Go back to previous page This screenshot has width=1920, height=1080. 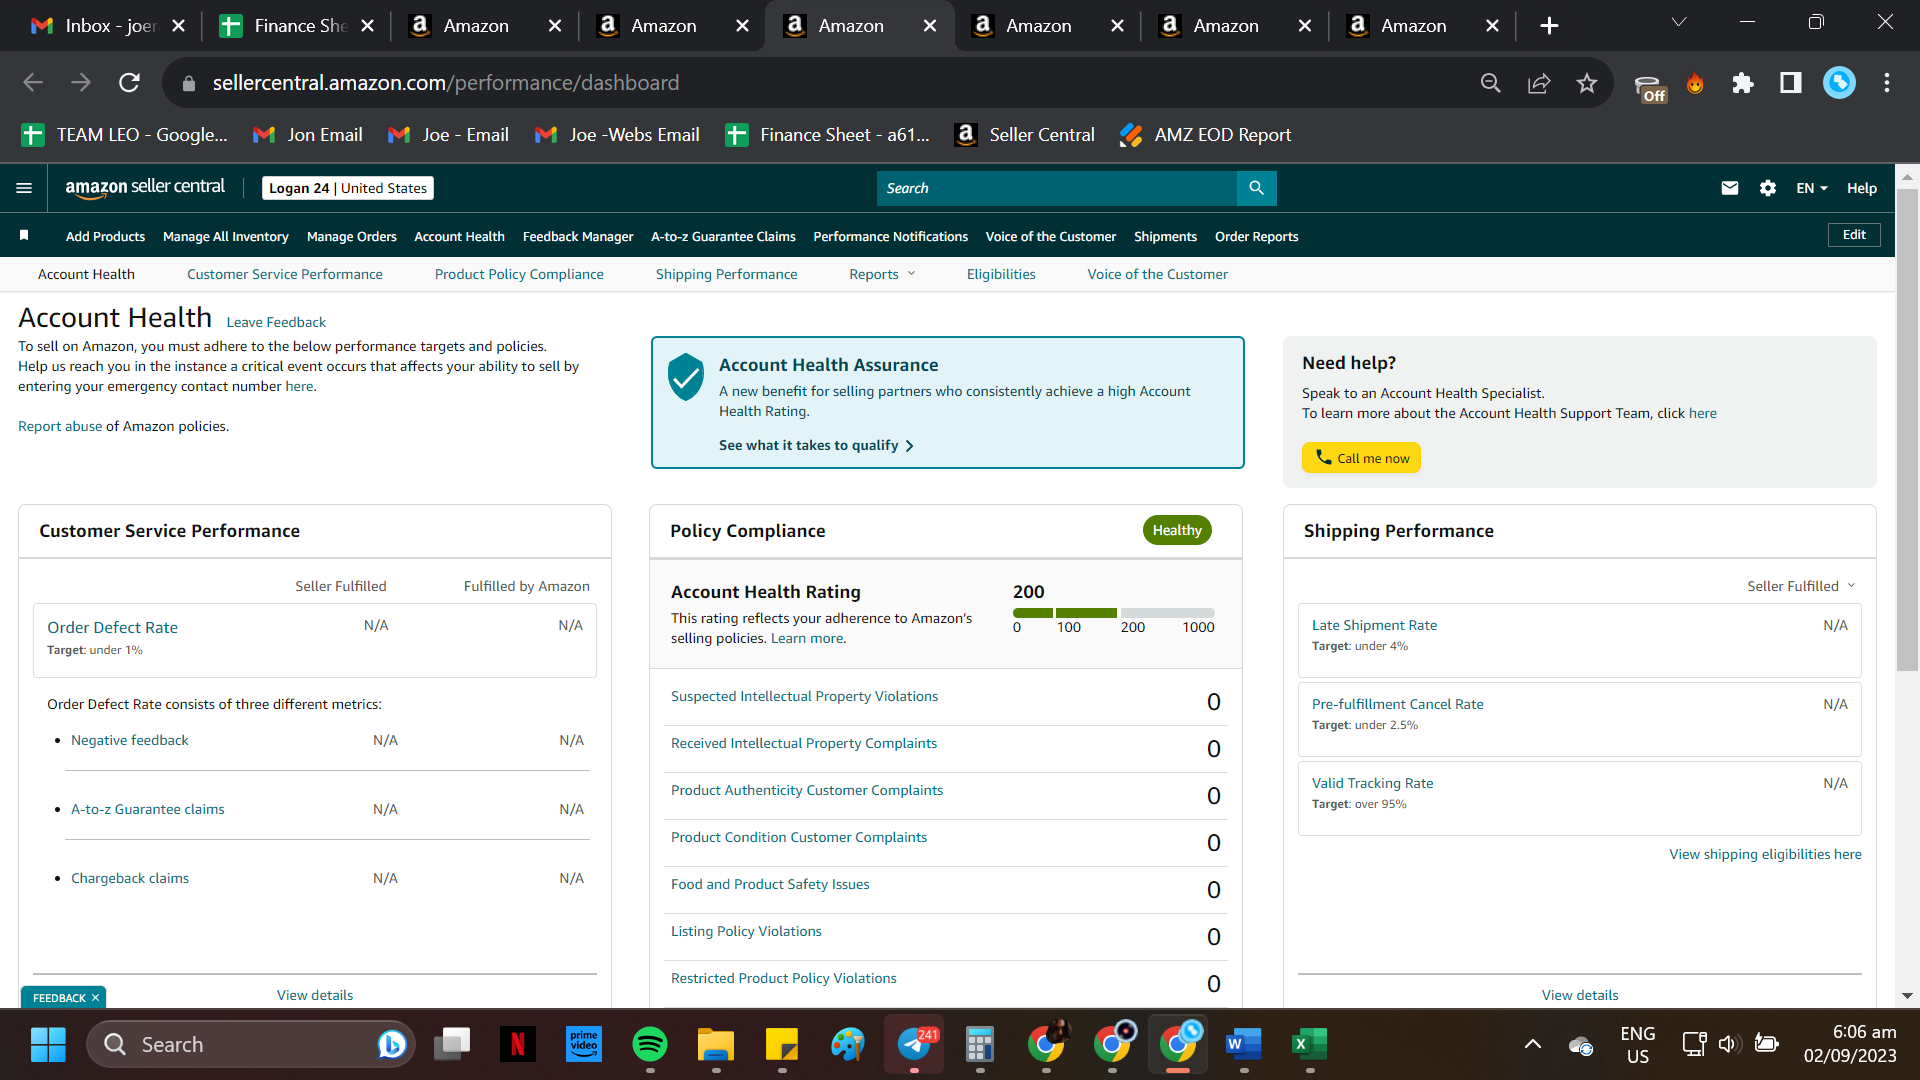[33, 83]
